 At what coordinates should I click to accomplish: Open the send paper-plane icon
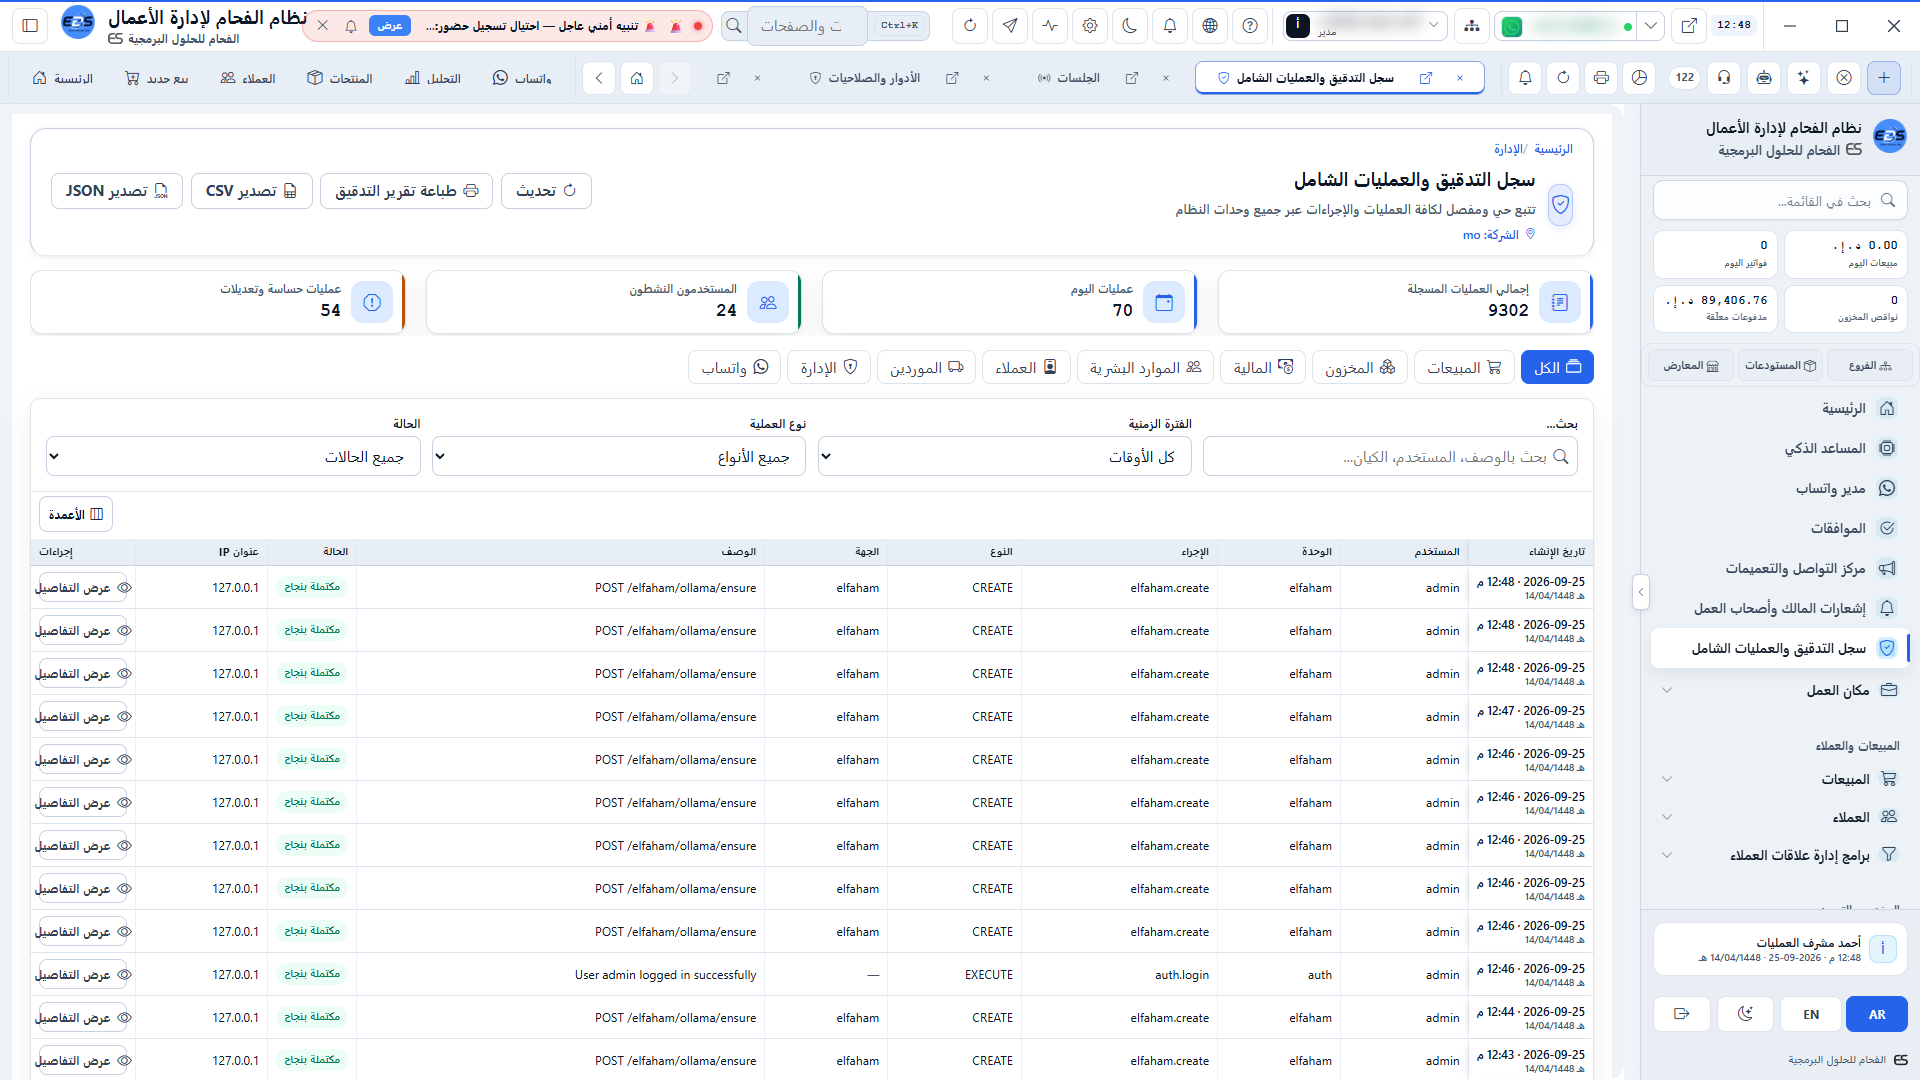1010,26
